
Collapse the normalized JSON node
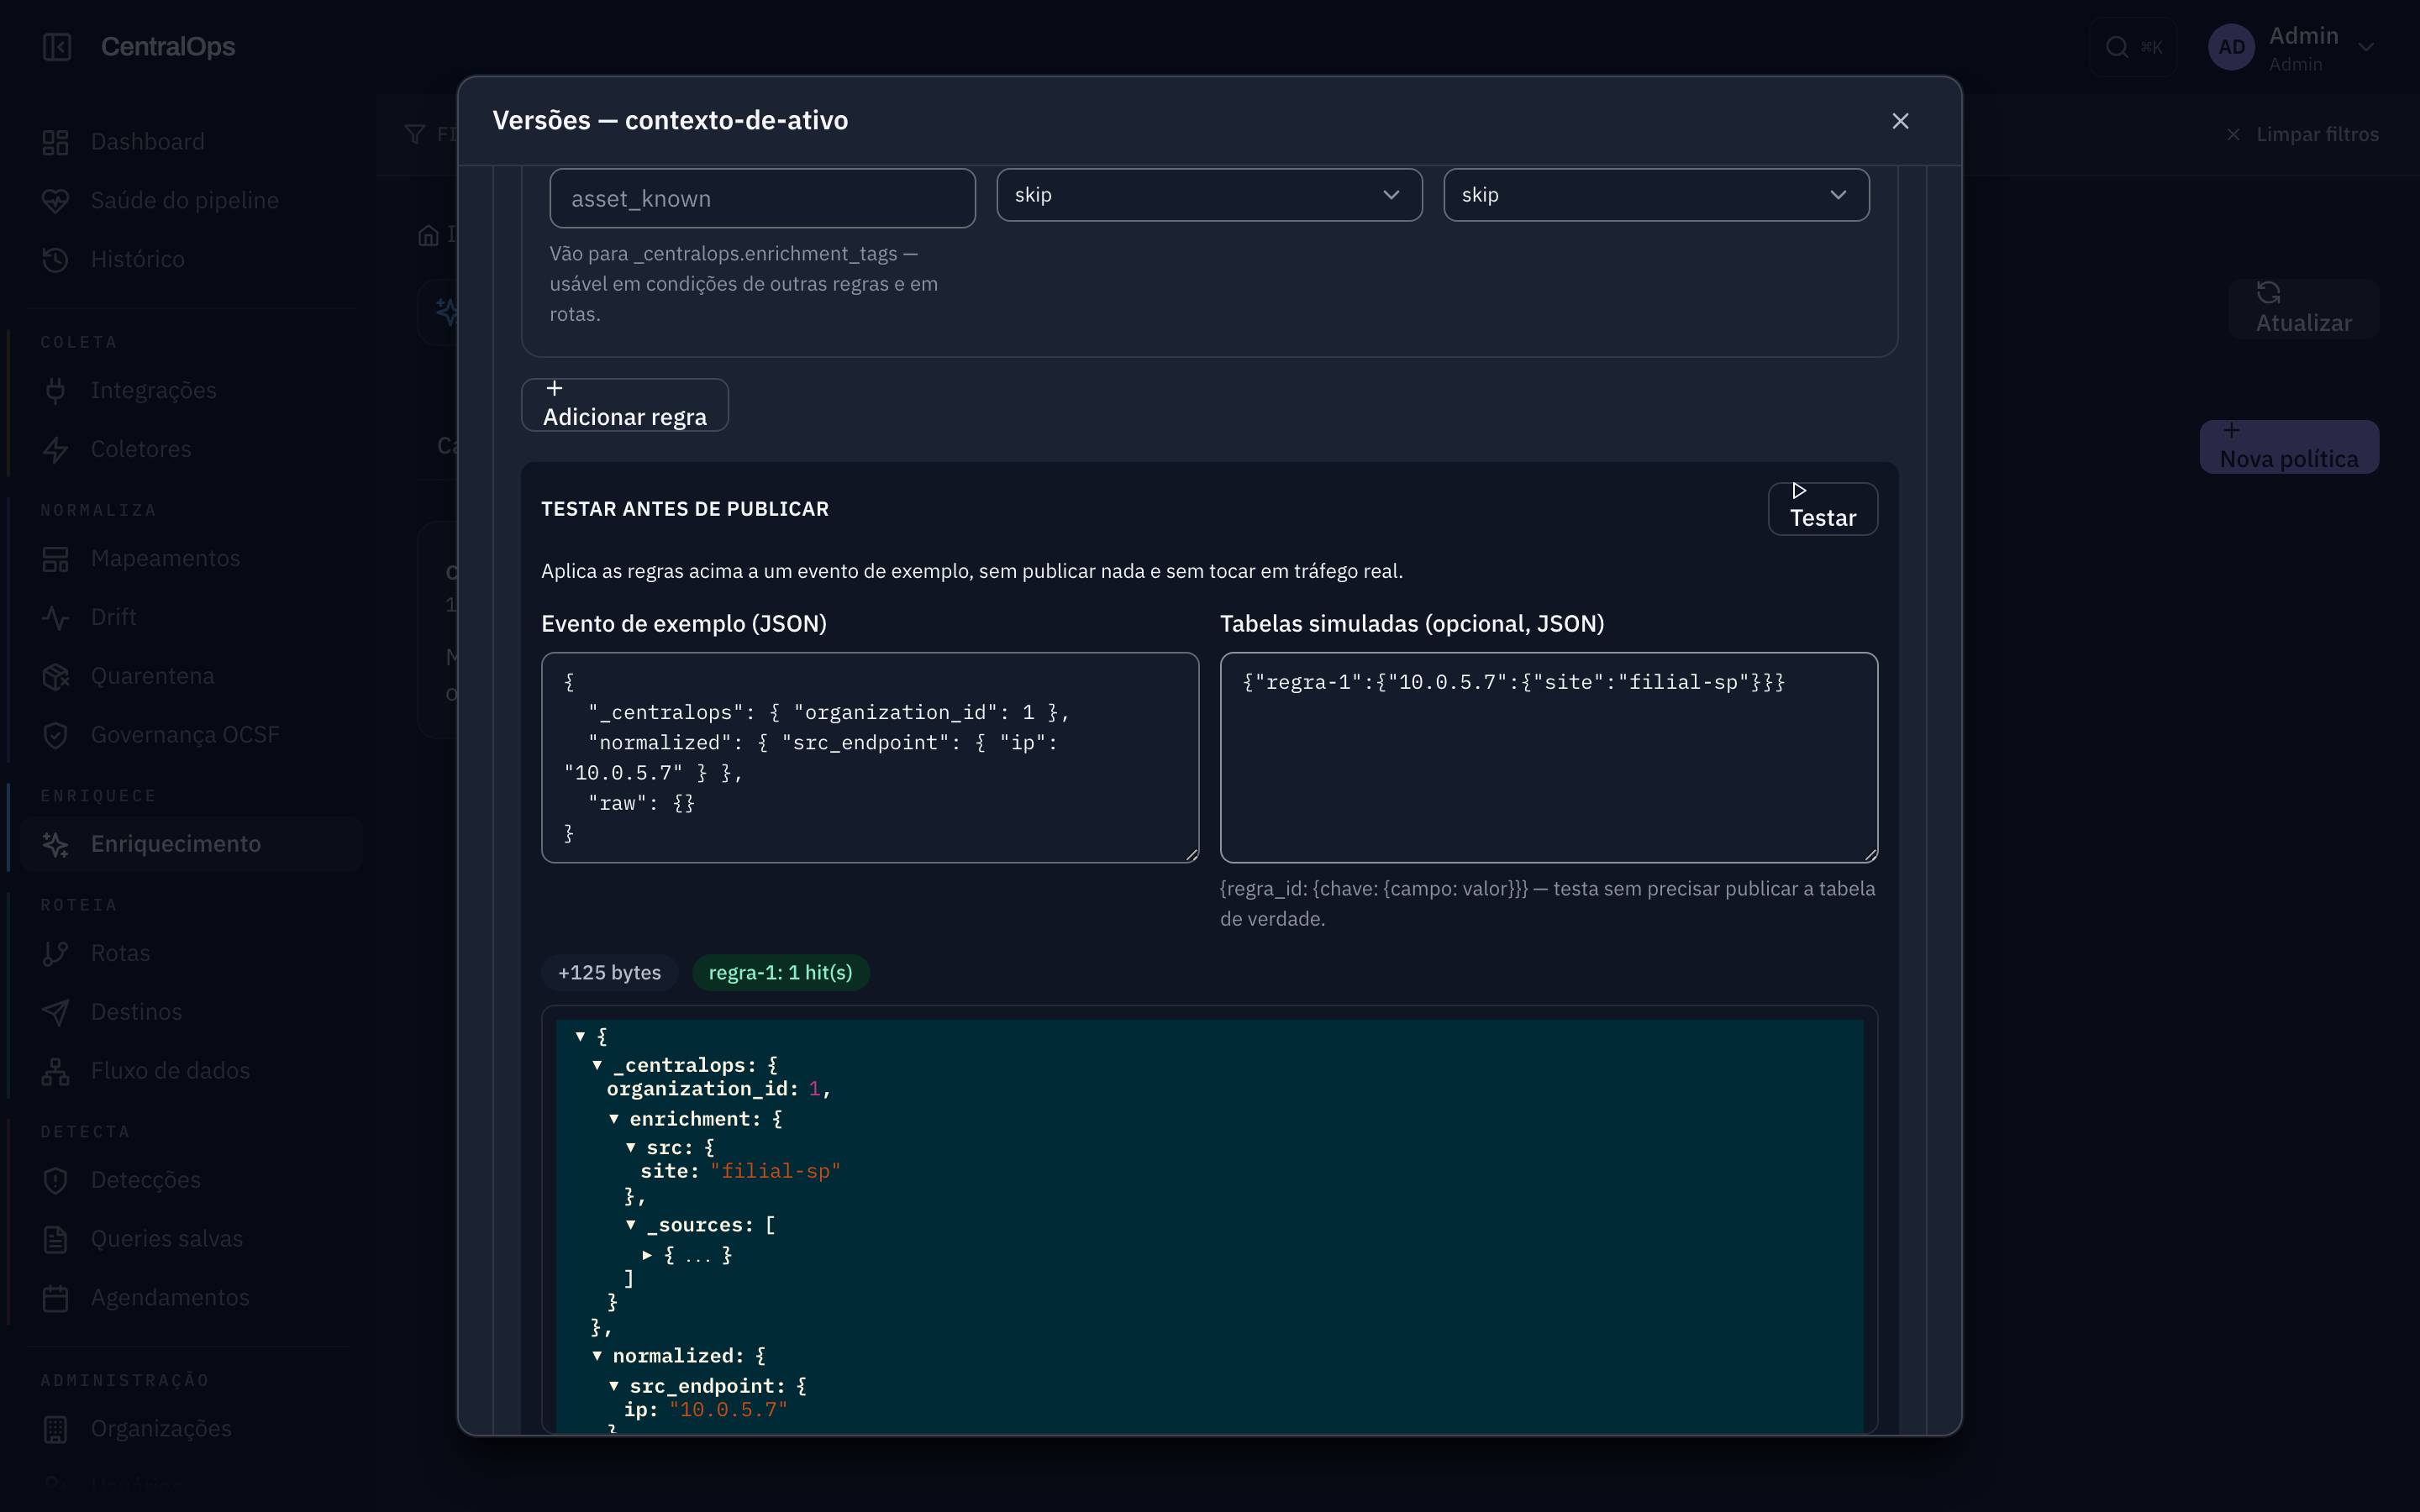597,1357
